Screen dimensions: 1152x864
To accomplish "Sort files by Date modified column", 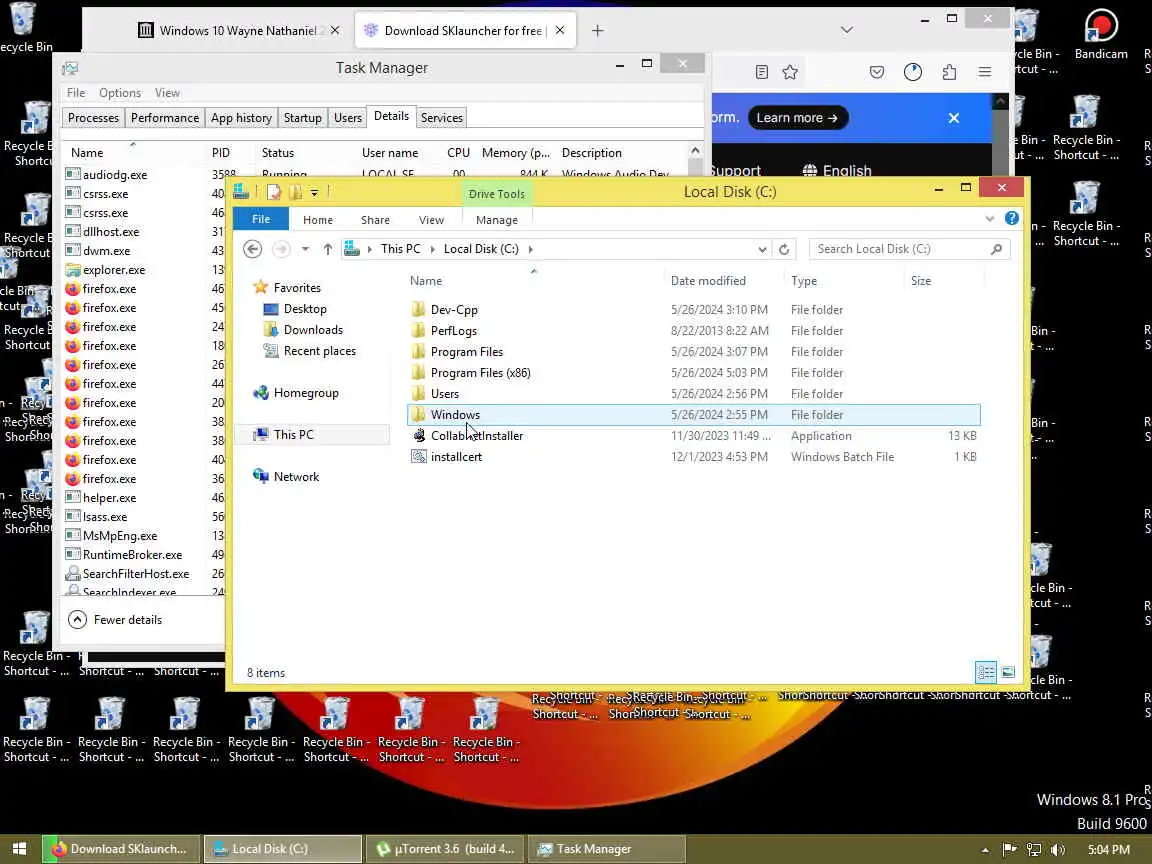I will (708, 281).
